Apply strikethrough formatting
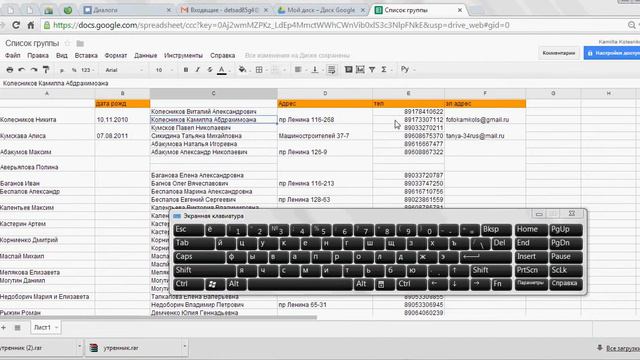 tap(209, 70)
